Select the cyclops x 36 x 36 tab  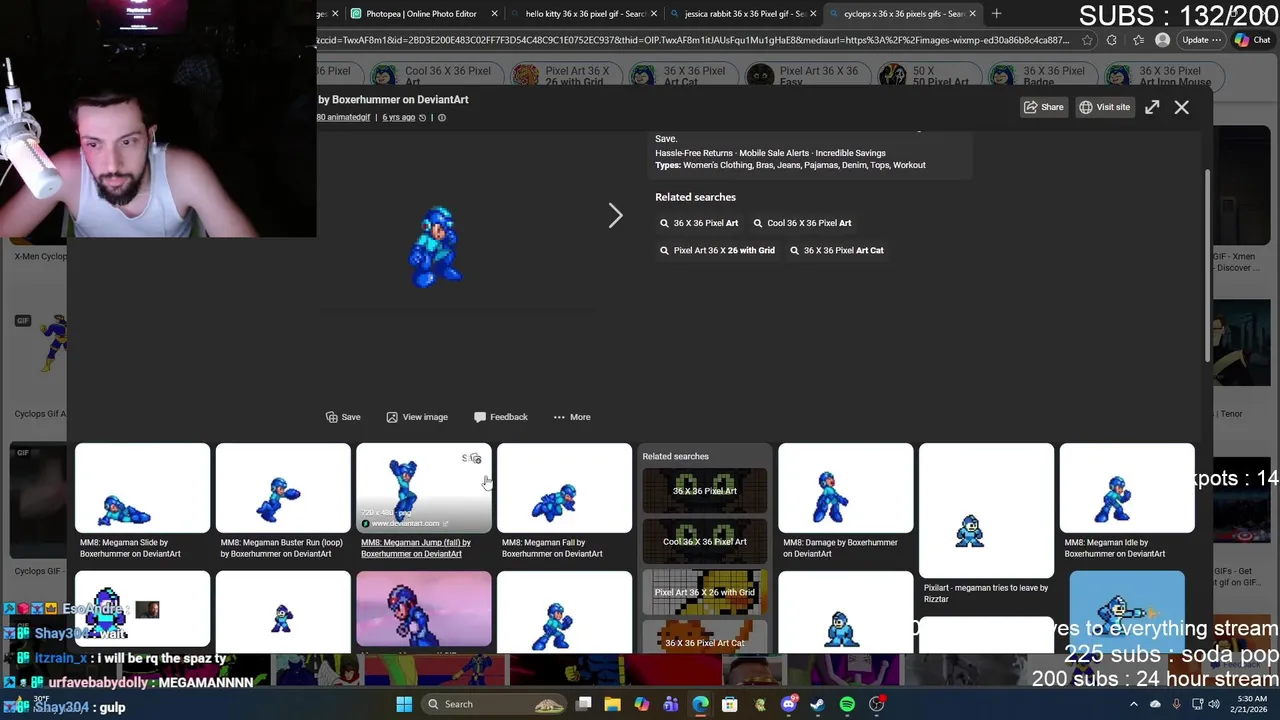click(903, 14)
